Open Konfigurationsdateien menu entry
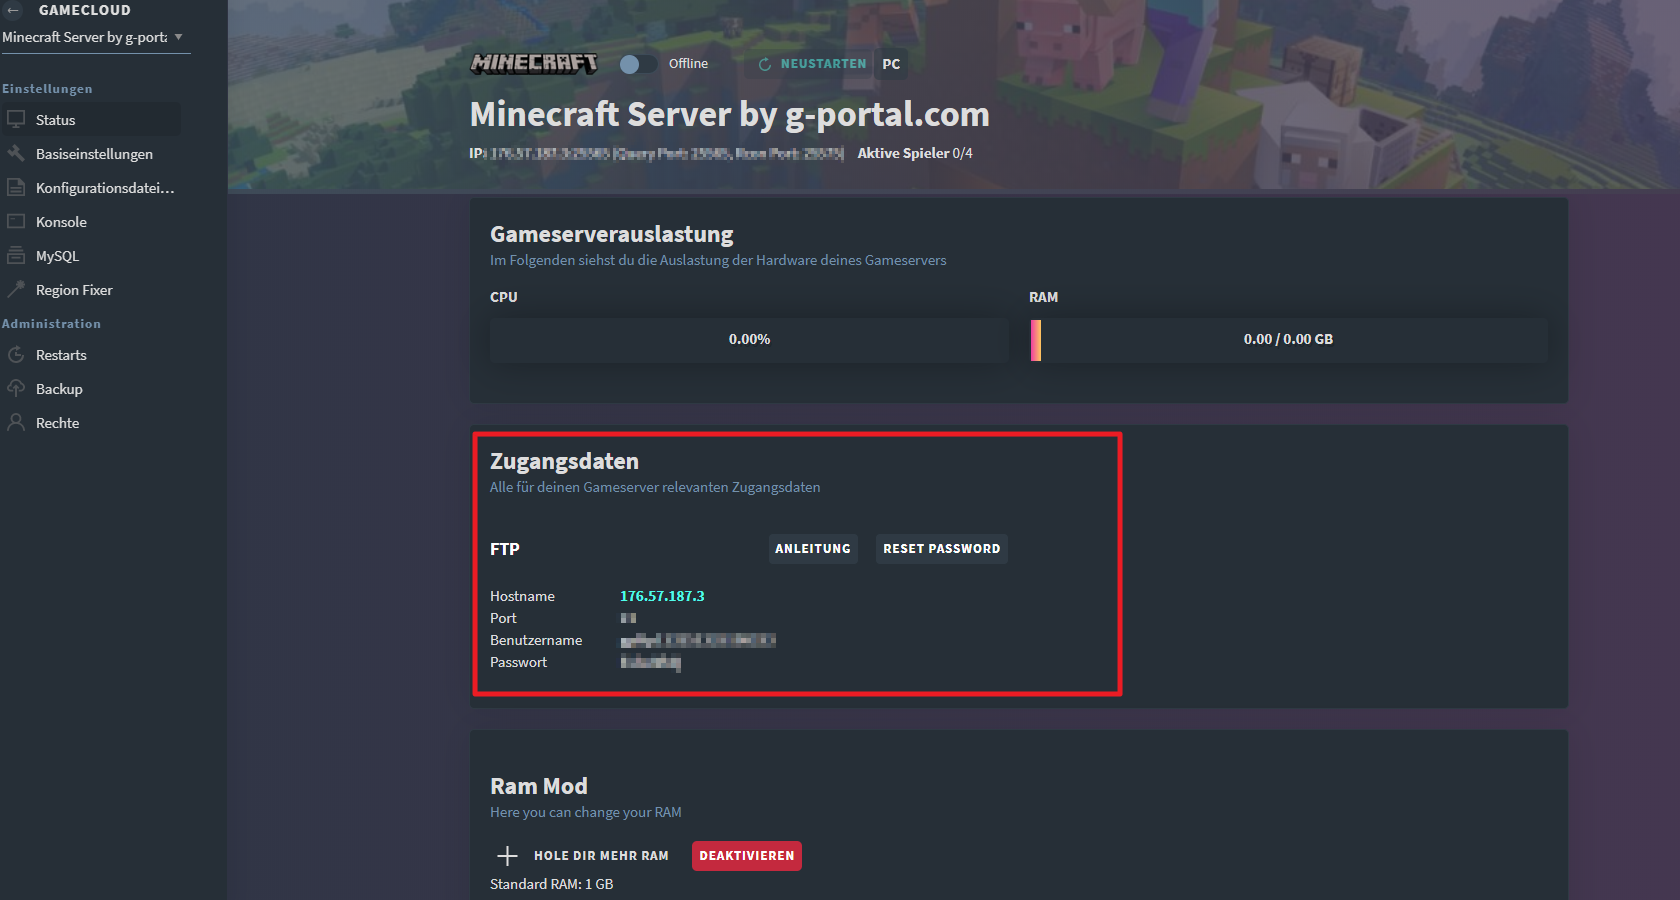The image size is (1680, 900). click(x=105, y=188)
